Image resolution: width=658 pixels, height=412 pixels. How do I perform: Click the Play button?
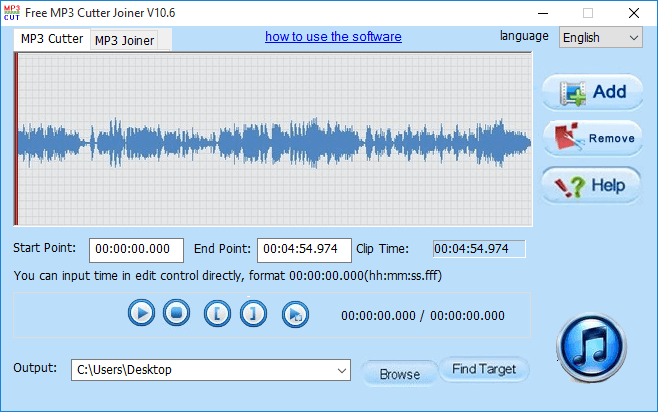141,313
